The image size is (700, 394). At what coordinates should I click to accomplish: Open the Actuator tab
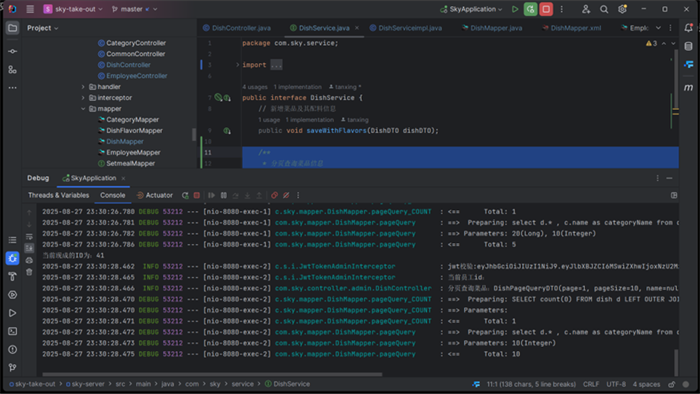[154, 195]
